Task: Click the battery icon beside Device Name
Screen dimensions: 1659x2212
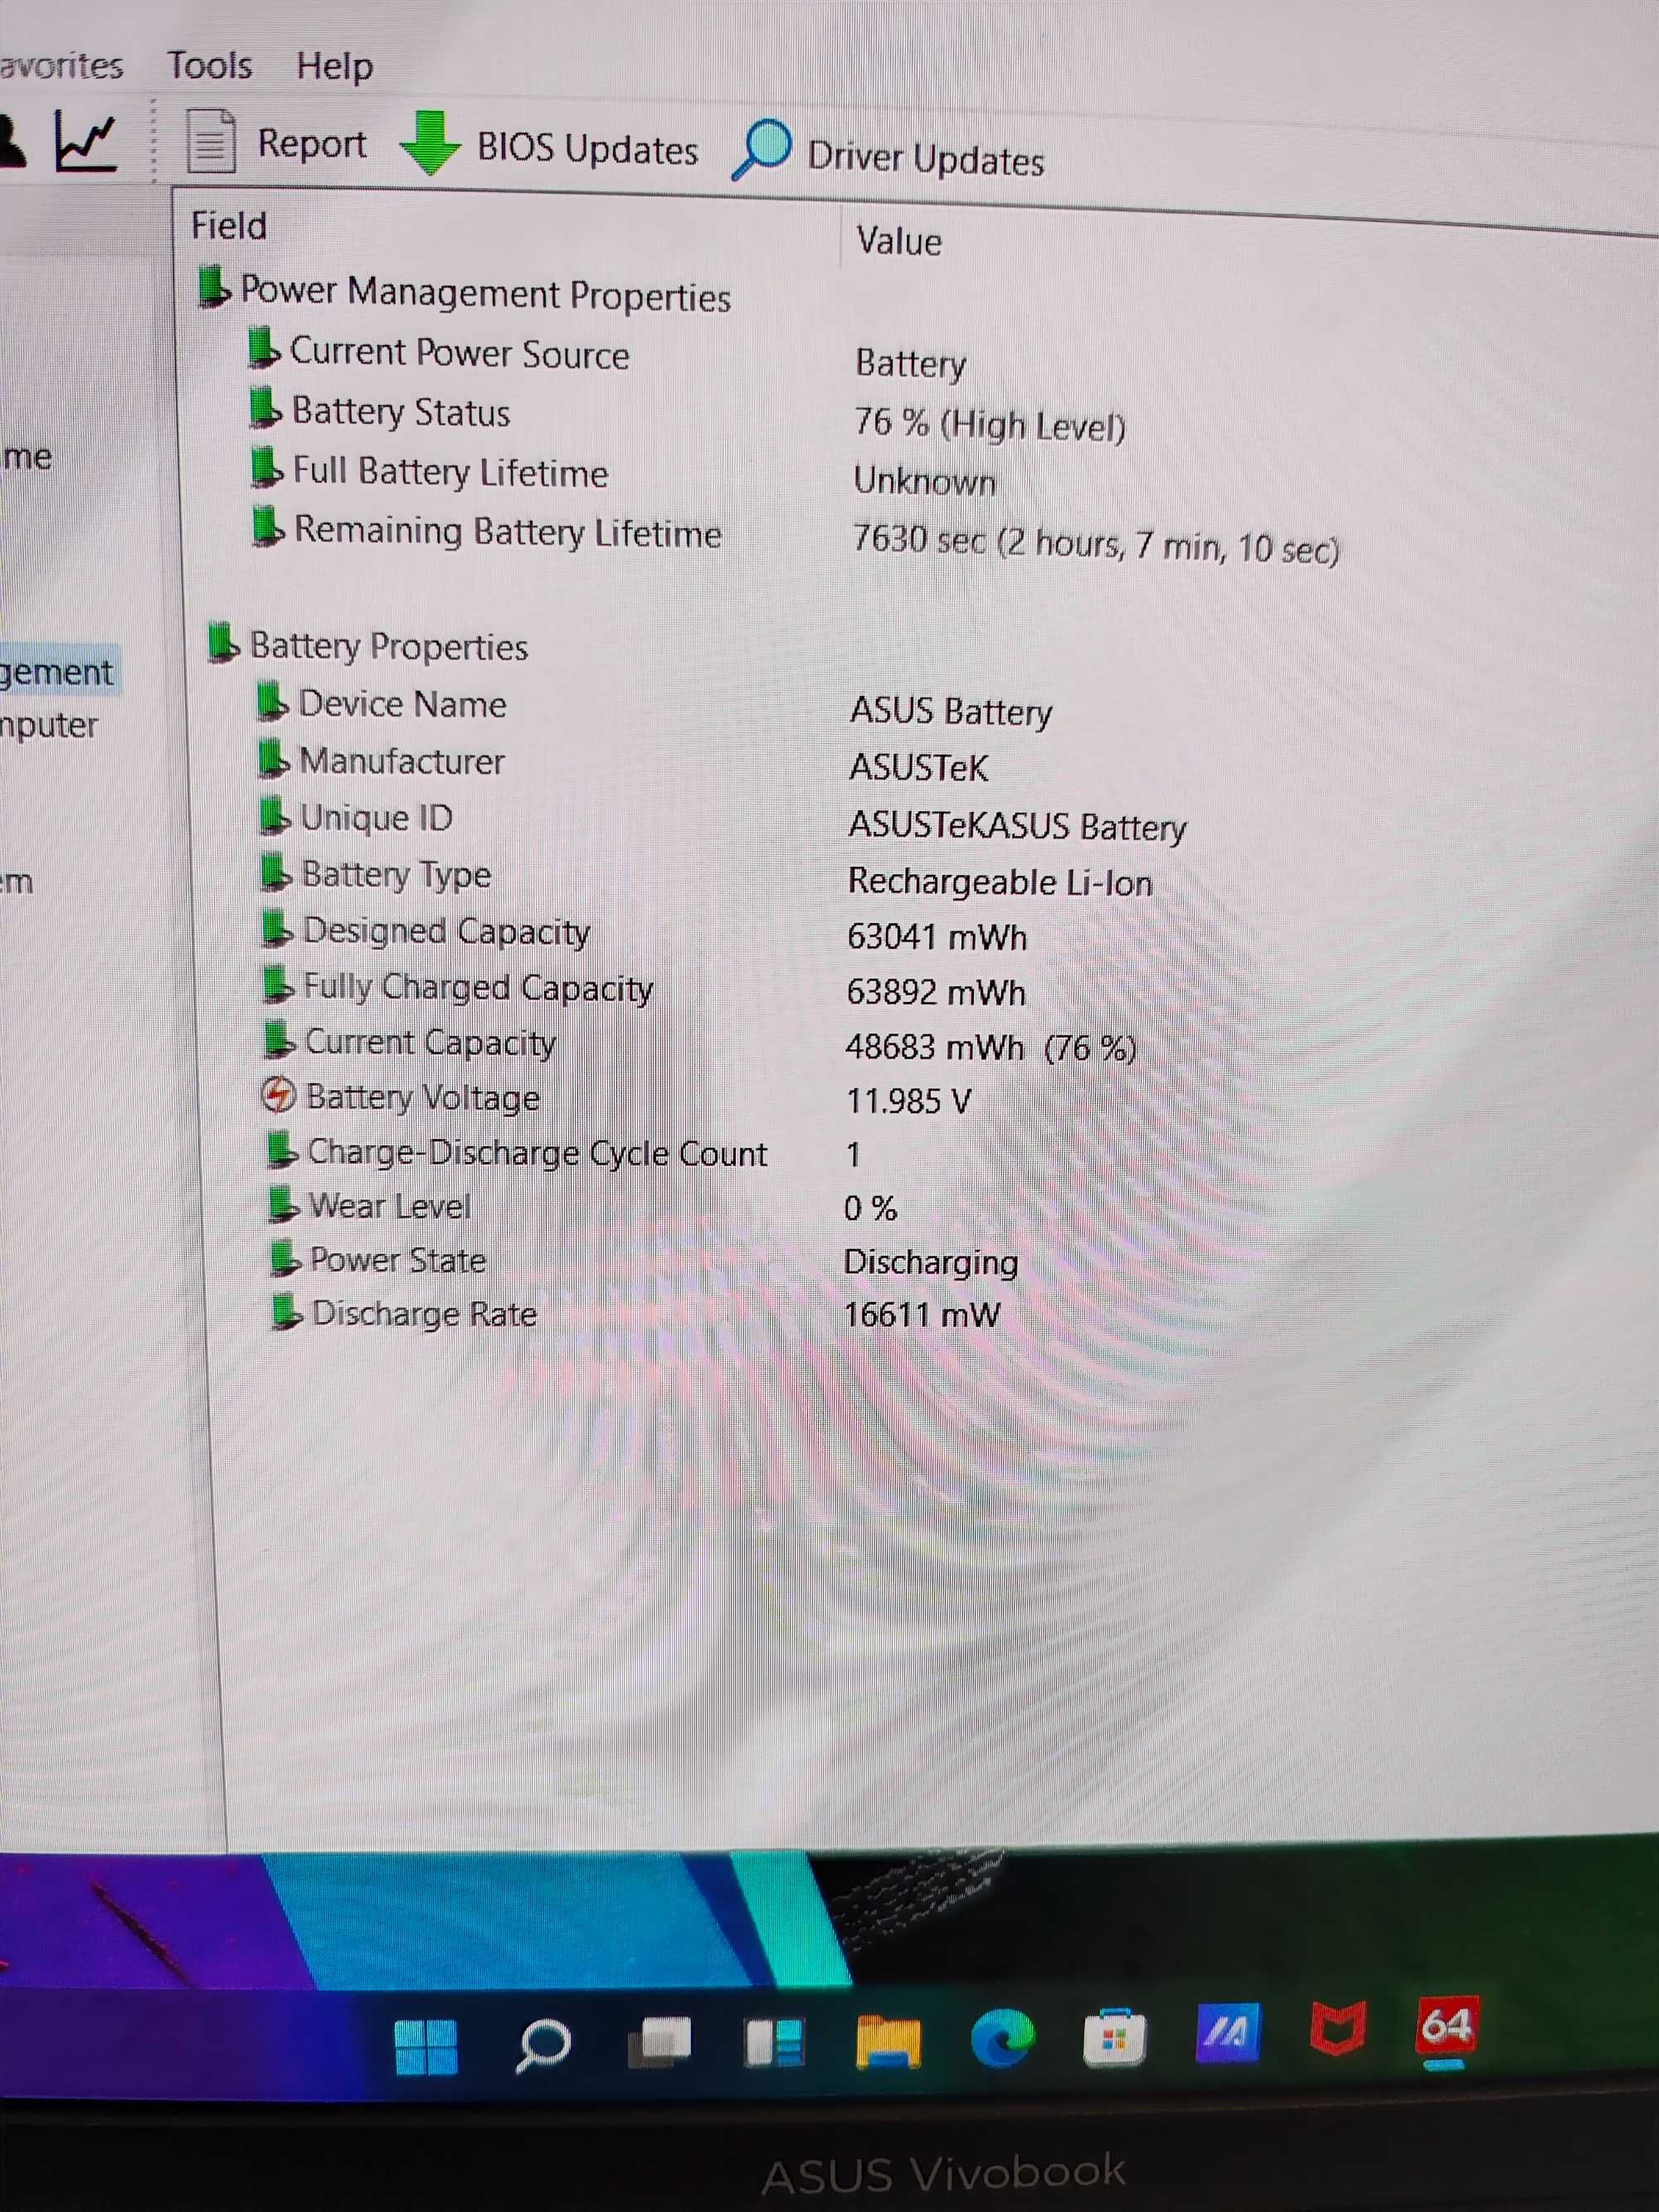Action: coord(272,702)
